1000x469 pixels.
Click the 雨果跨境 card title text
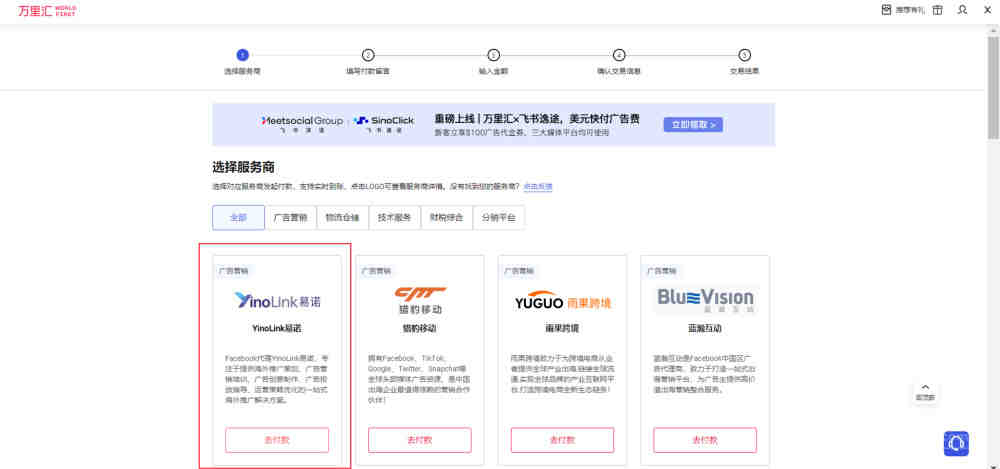point(562,329)
